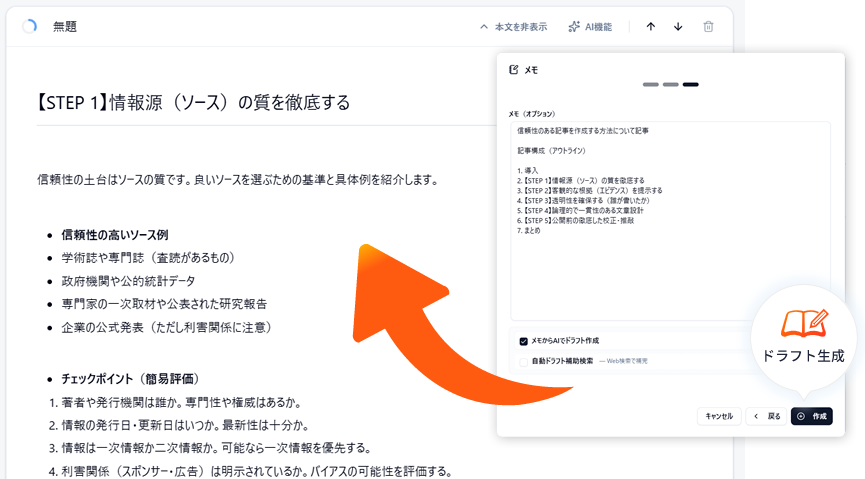Move section down with the down arrow

[678, 27]
